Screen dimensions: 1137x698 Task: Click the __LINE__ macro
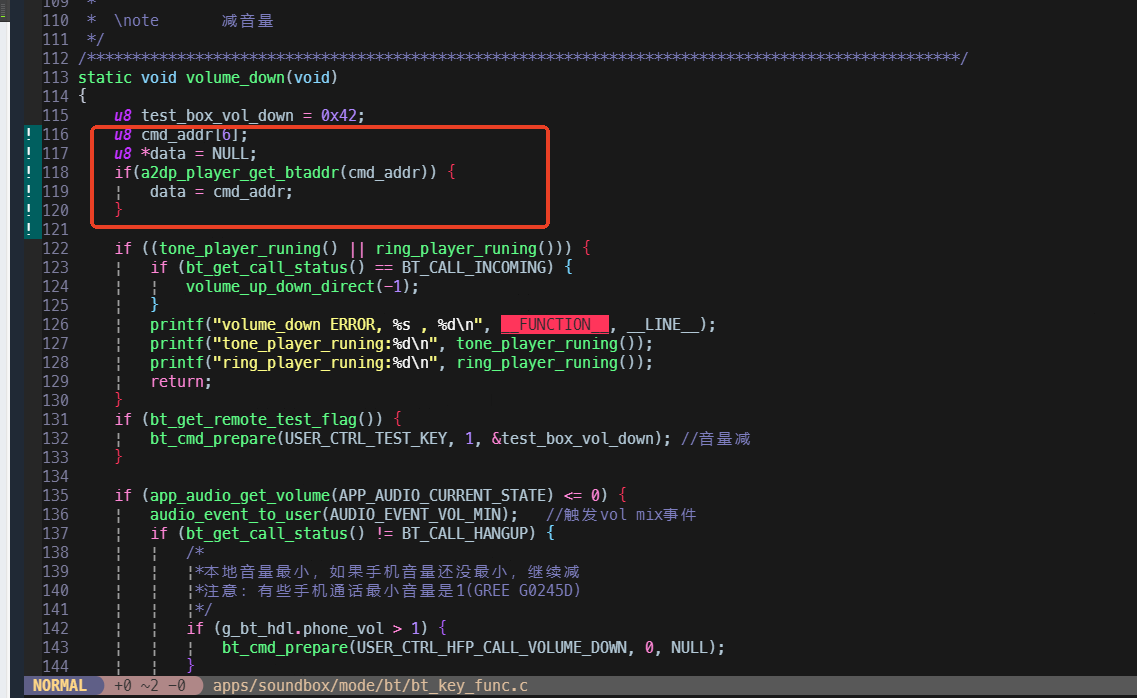pyautogui.click(x=663, y=324)
